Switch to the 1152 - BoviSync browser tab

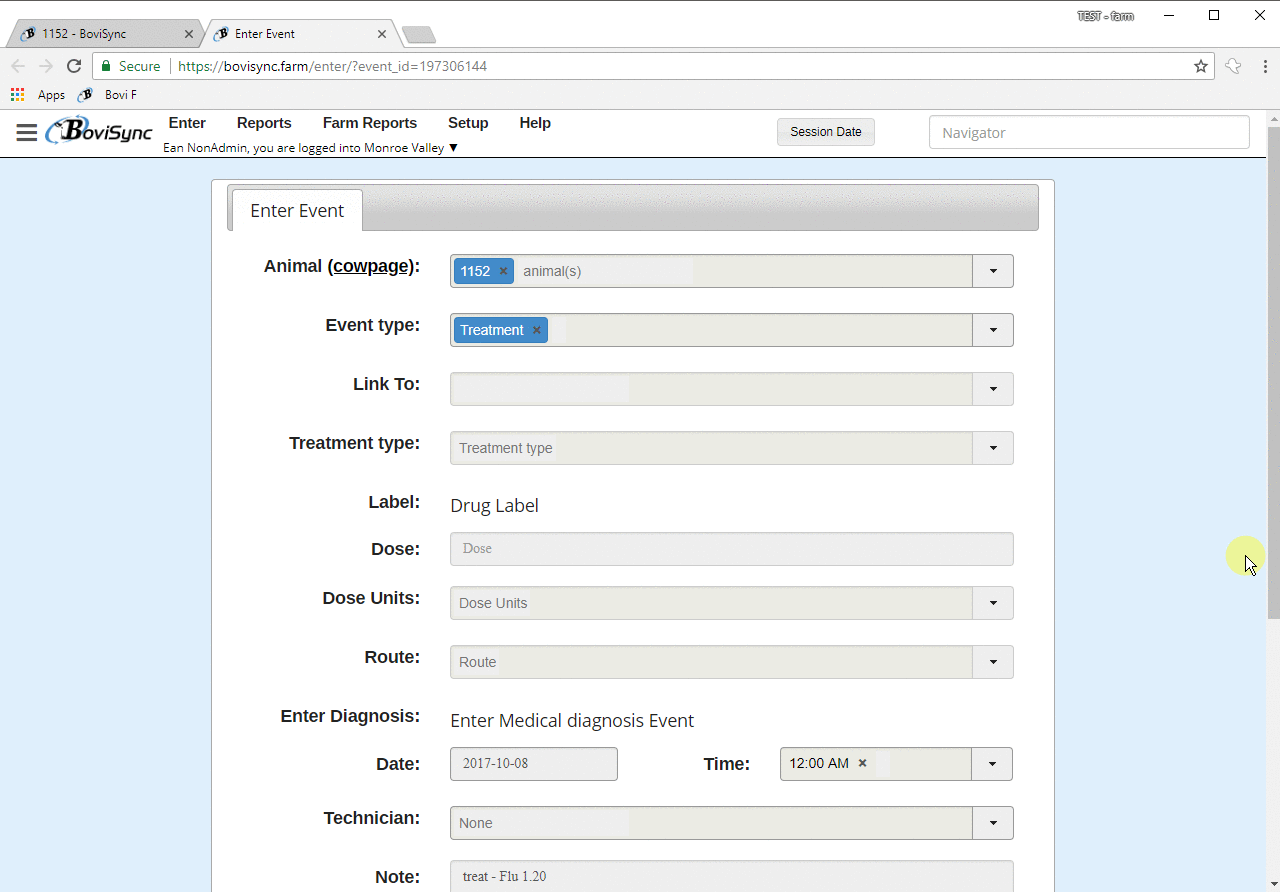click(105, 34)
